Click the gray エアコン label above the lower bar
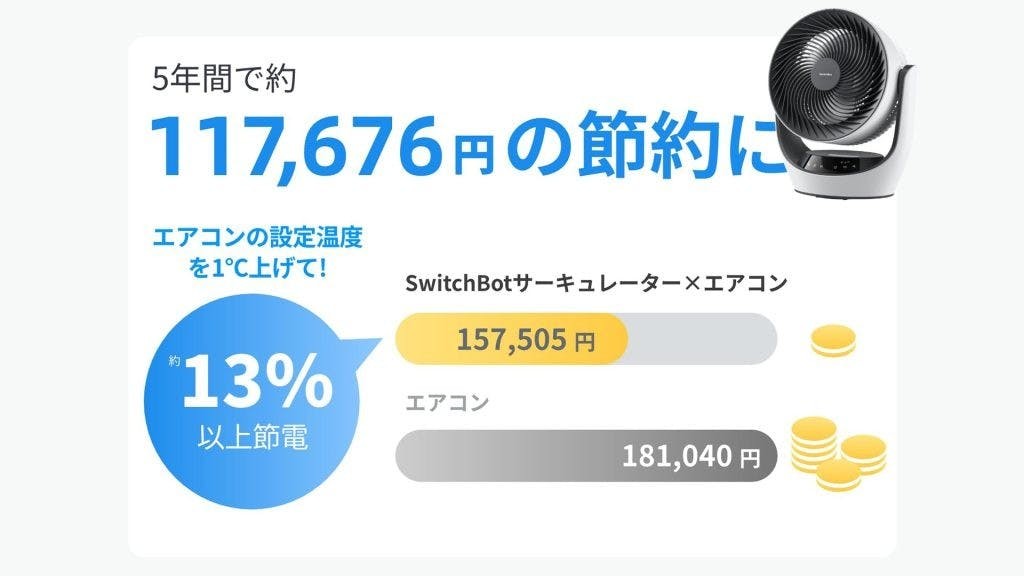Image resolution: width=1024 pixels, height=576 pixels. coord(447,405)
